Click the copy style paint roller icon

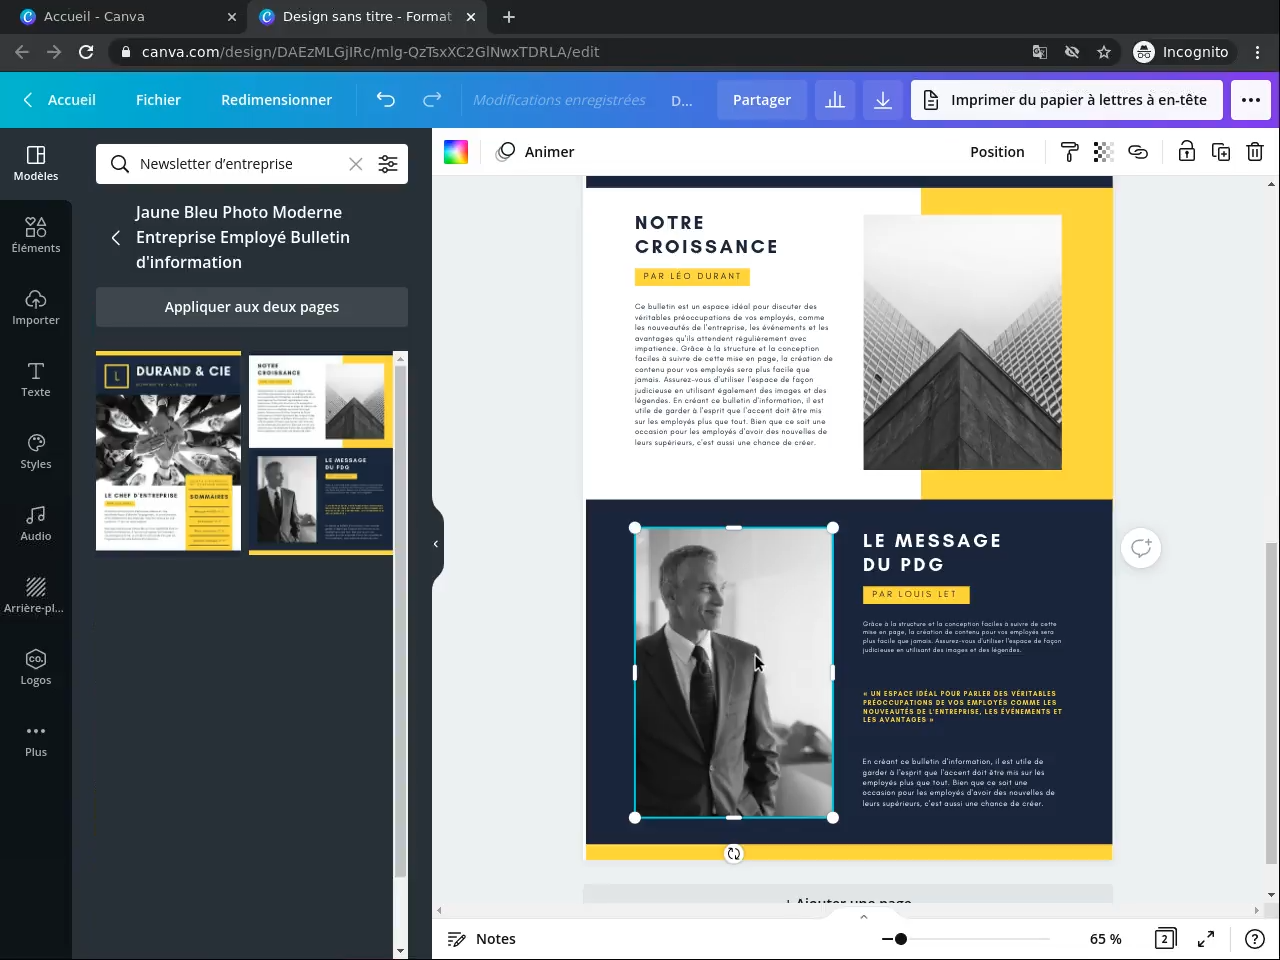point(1069,152)
